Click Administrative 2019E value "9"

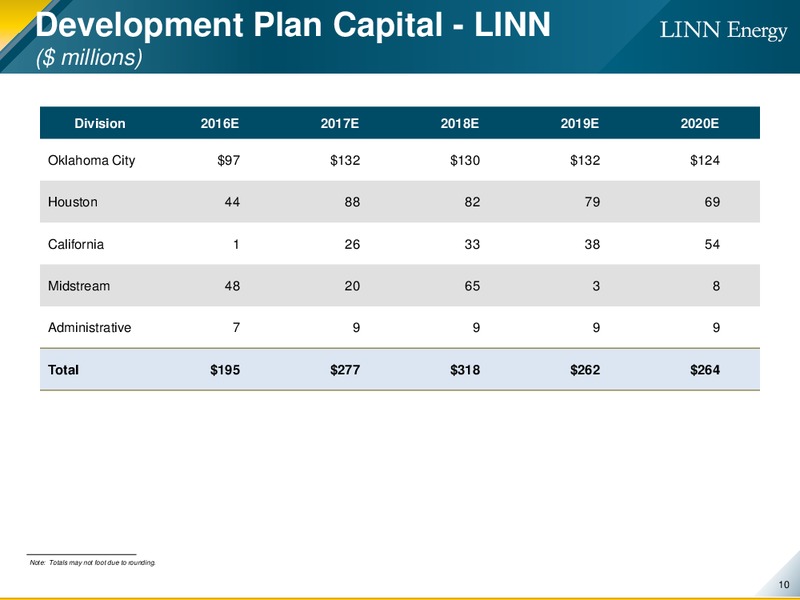tap(596, 328)
